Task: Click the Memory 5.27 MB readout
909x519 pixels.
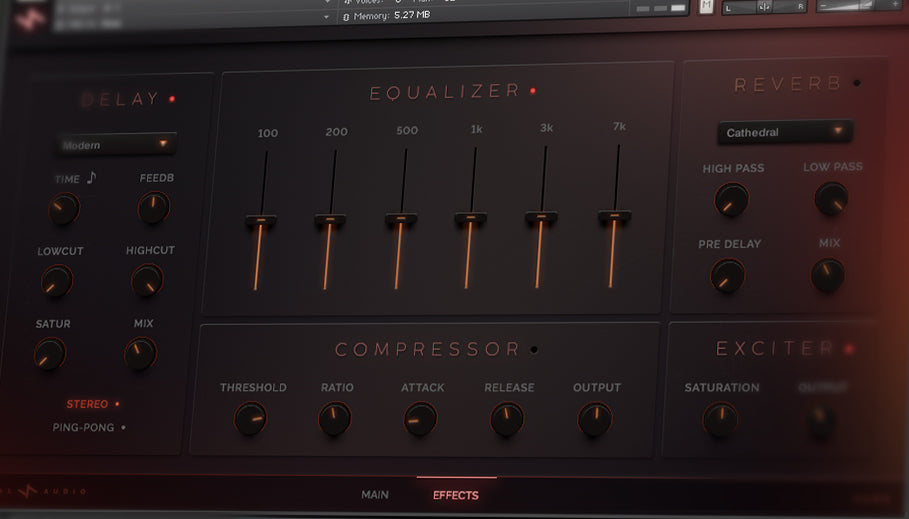Action: coord(387,15)
